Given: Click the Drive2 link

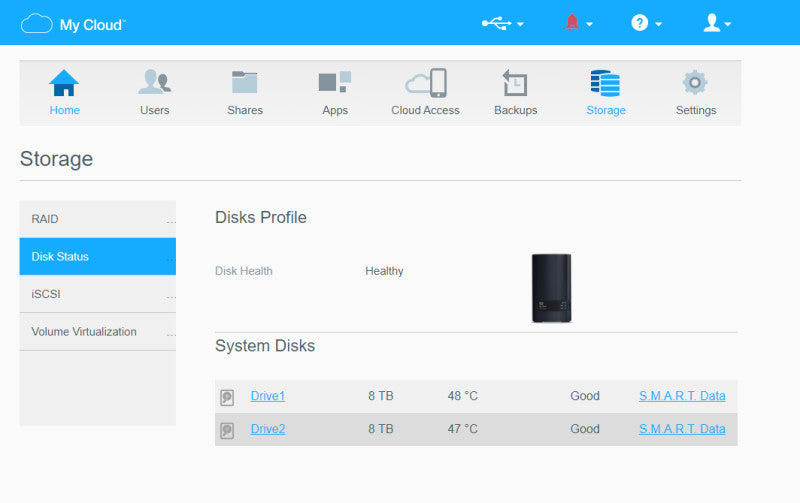Looking at the screenshot, I should [x=268, y=429].
